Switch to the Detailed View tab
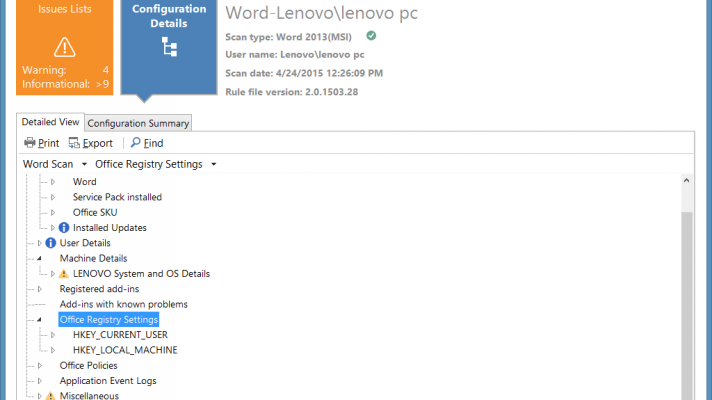This screenshot has width=712, height=400. point(50,122)
